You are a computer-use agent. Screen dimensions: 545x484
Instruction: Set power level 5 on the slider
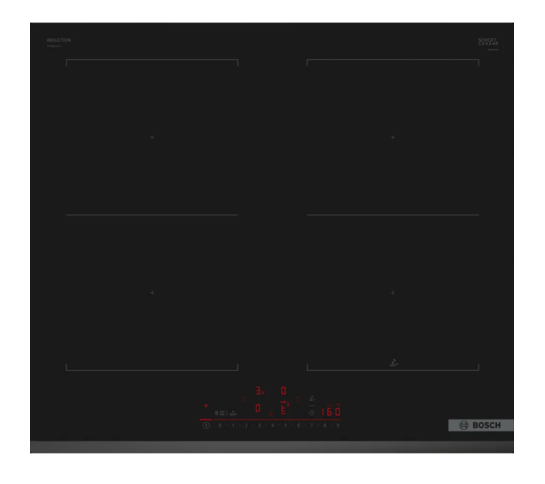click(x=285, y=425)
